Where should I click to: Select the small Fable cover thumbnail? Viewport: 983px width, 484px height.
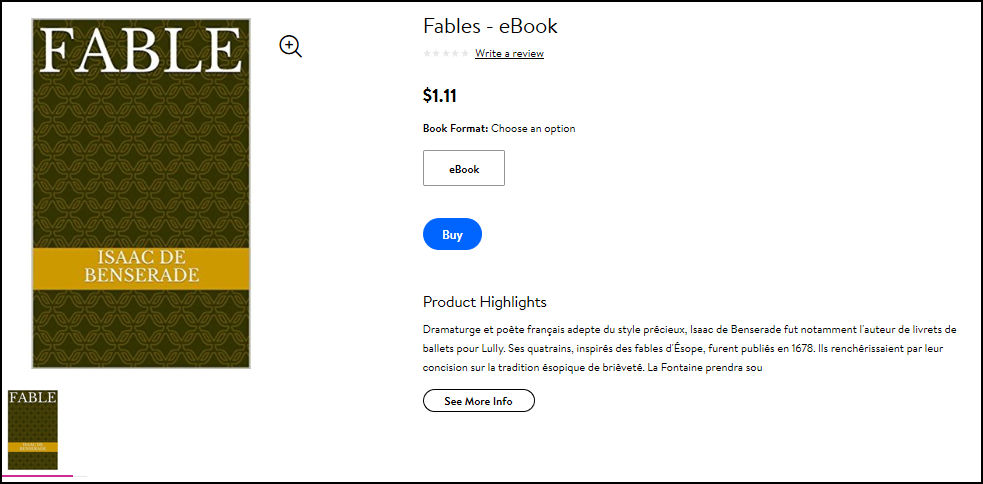coord(33,429)
